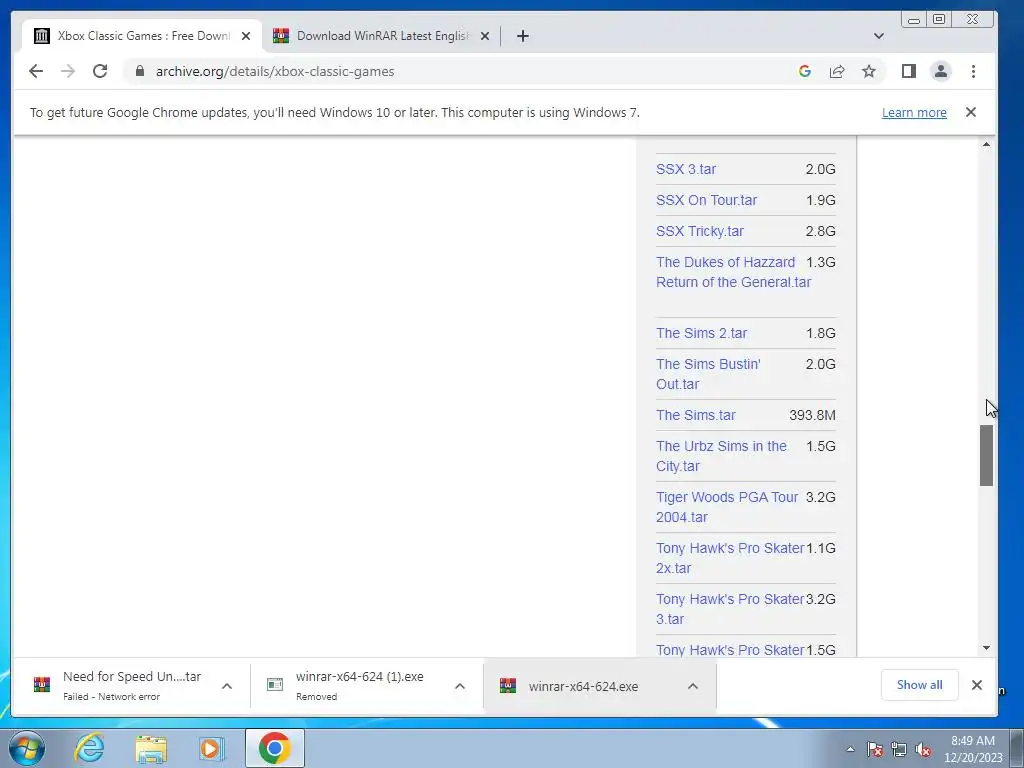The image size is (1024, 768).
Task: Click the scrollbar up arrow
Action: 986,144
